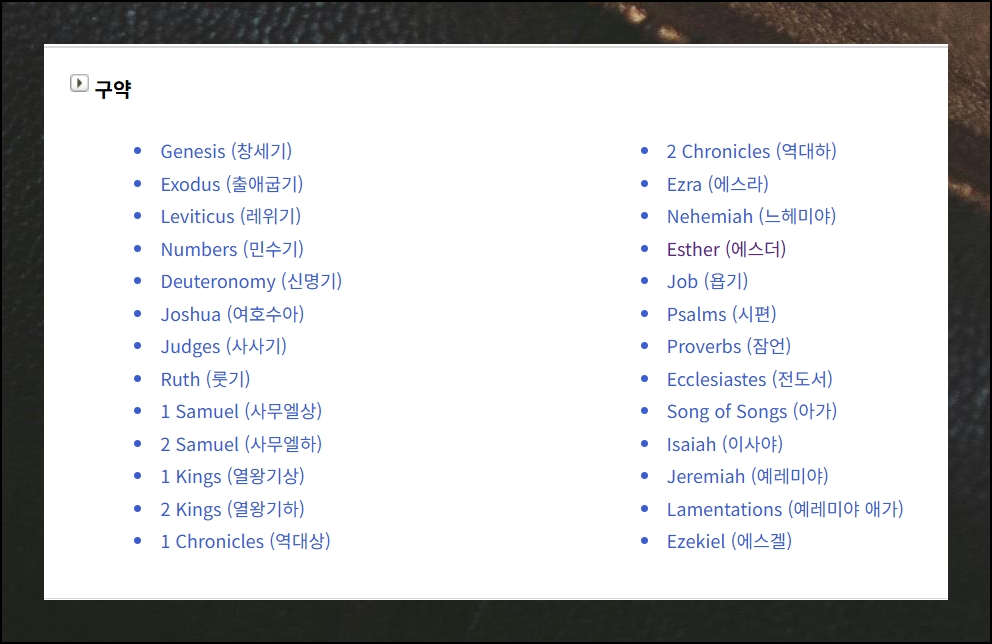Open Proverbs (잠언) page
The height and width of the screenshot is (644, 992).
click(729, 347)
